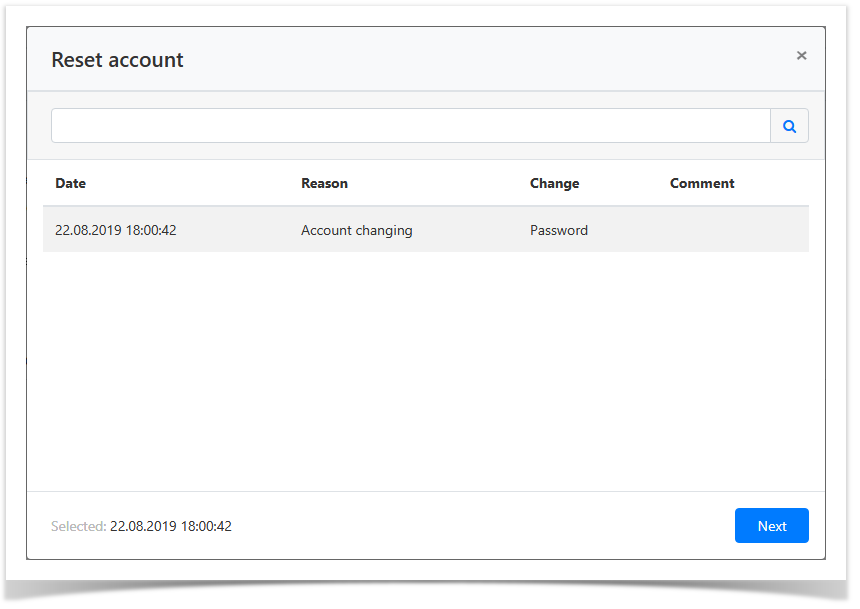Dismiss the dialog using the X control
This screenshot has width=860, height=609.
(801, 55)
